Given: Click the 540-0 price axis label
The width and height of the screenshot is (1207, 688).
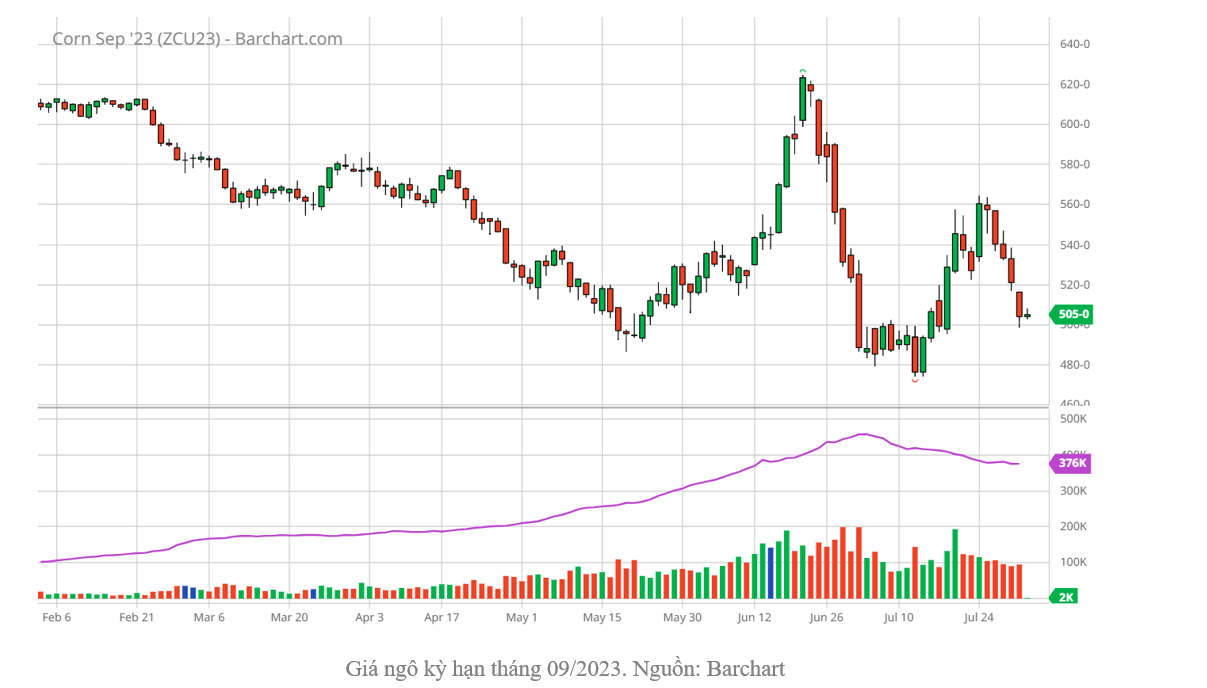Looking at the screenshot, I should point(1075,245).
